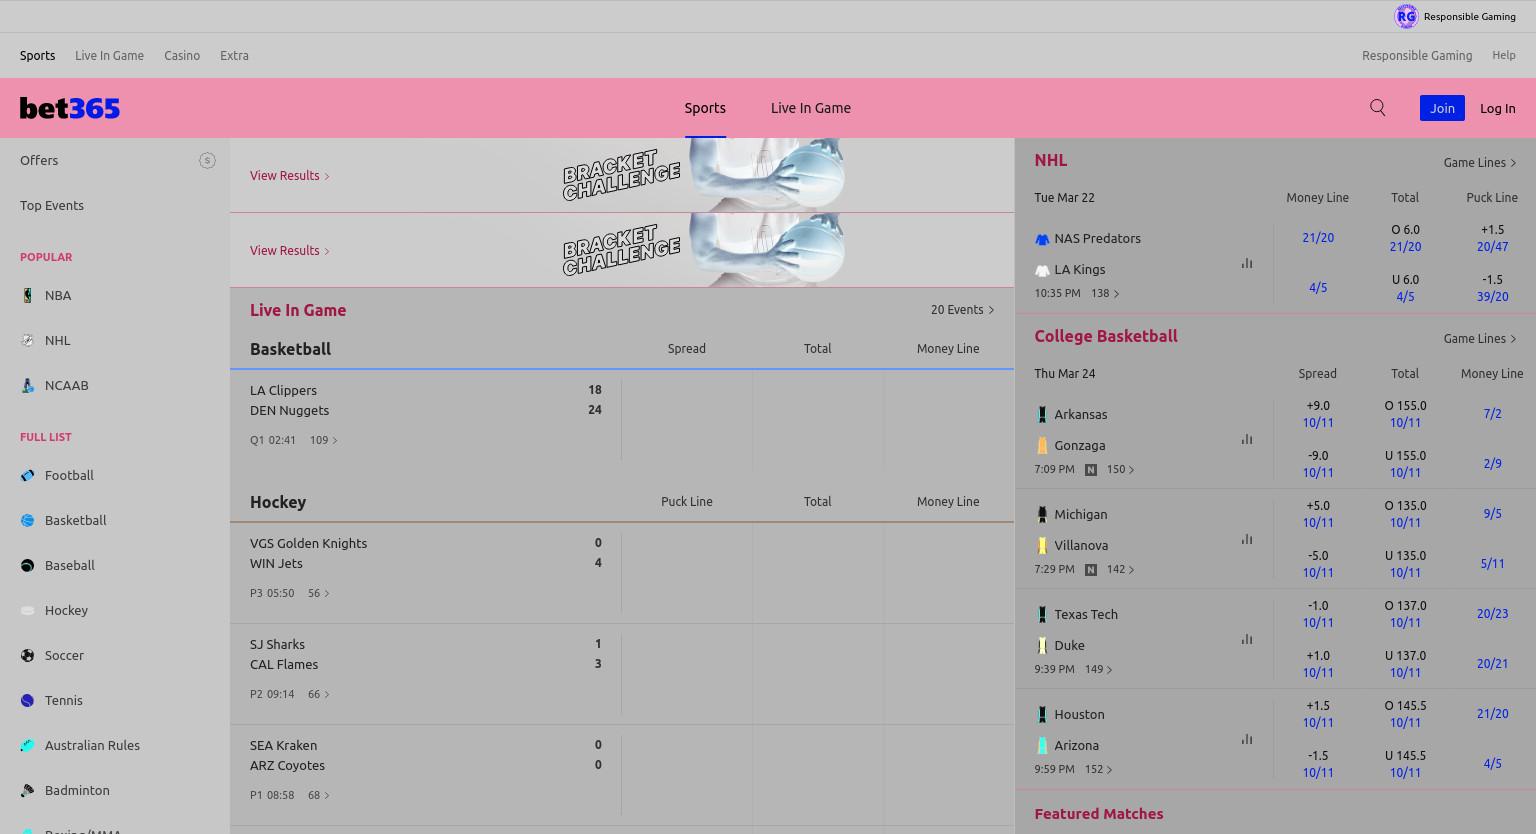Click the first View Results link
The height and width of the screenshot is (834, 1536).
289,175
